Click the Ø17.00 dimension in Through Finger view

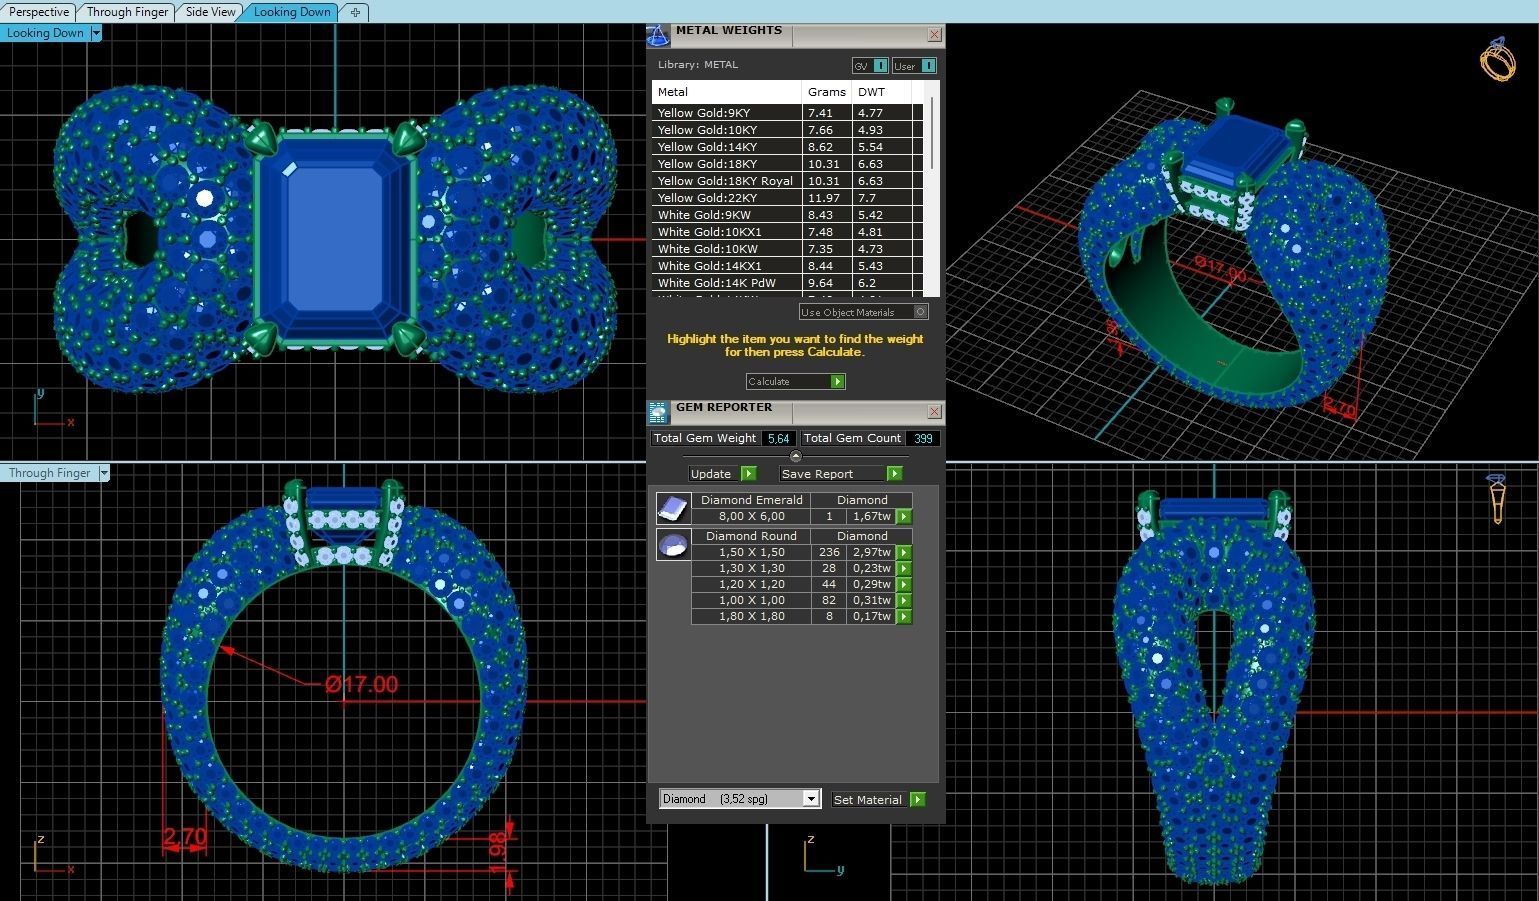tap(361, 685)
